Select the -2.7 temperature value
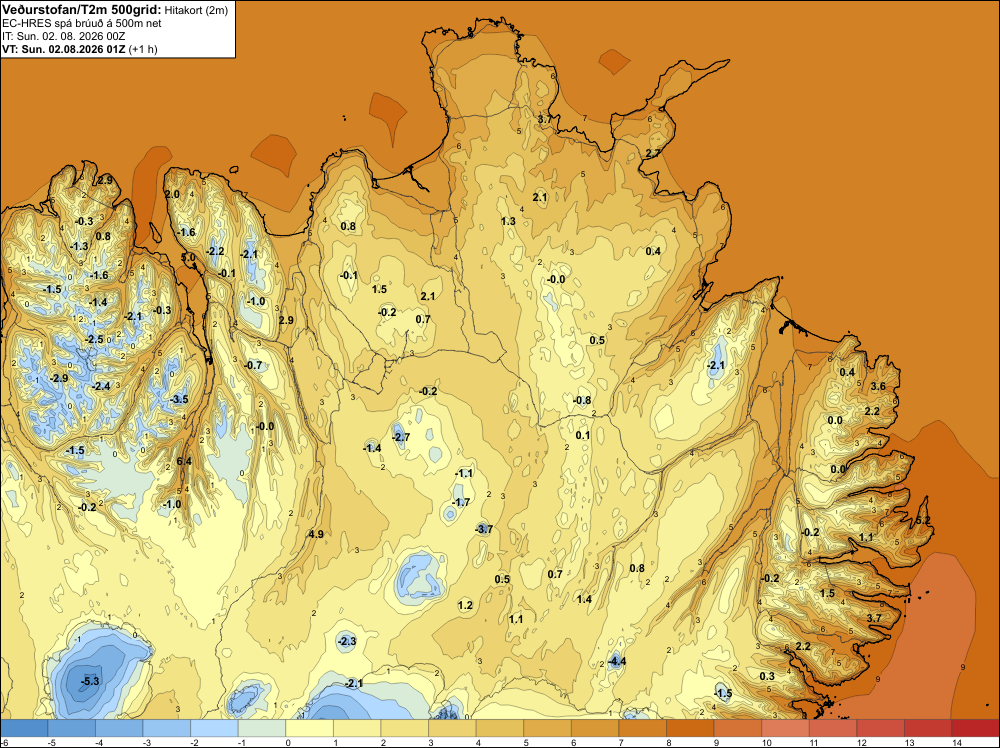 coord(401,437)
